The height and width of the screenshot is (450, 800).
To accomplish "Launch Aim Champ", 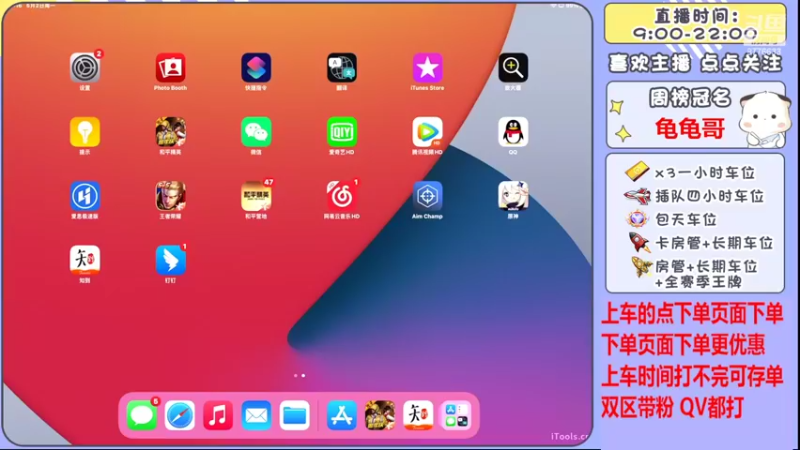I will click(428, 196).
